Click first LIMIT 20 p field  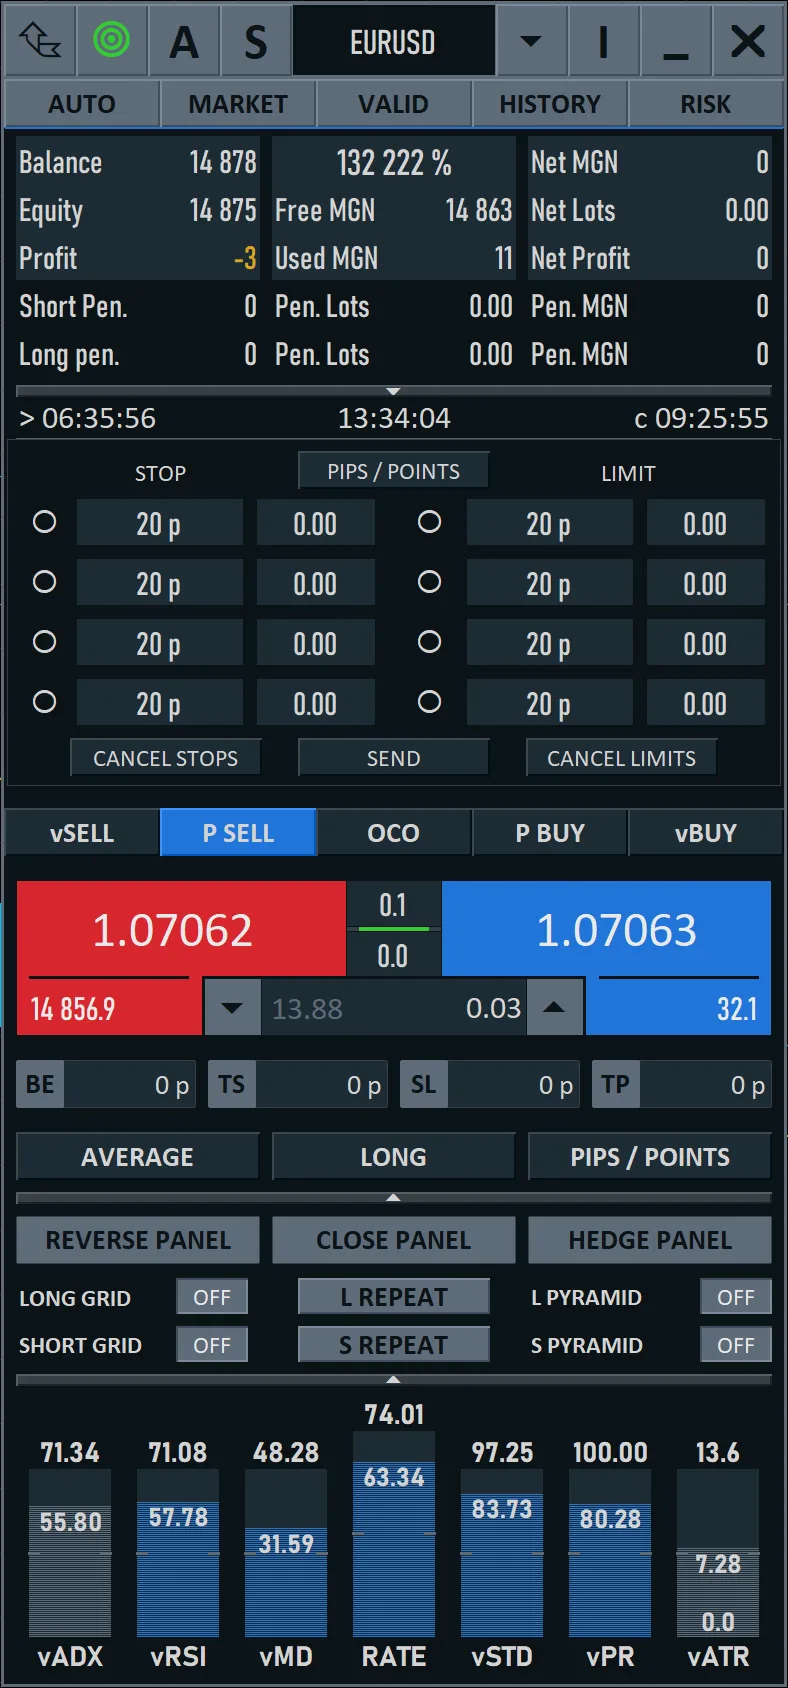tap(550, 523)
